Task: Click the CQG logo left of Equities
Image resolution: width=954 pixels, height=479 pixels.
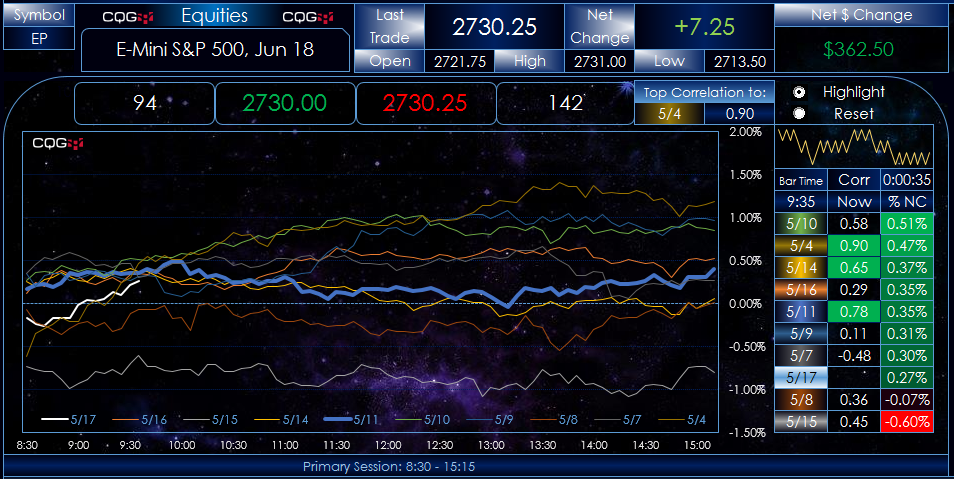Action: click(130, 17)
